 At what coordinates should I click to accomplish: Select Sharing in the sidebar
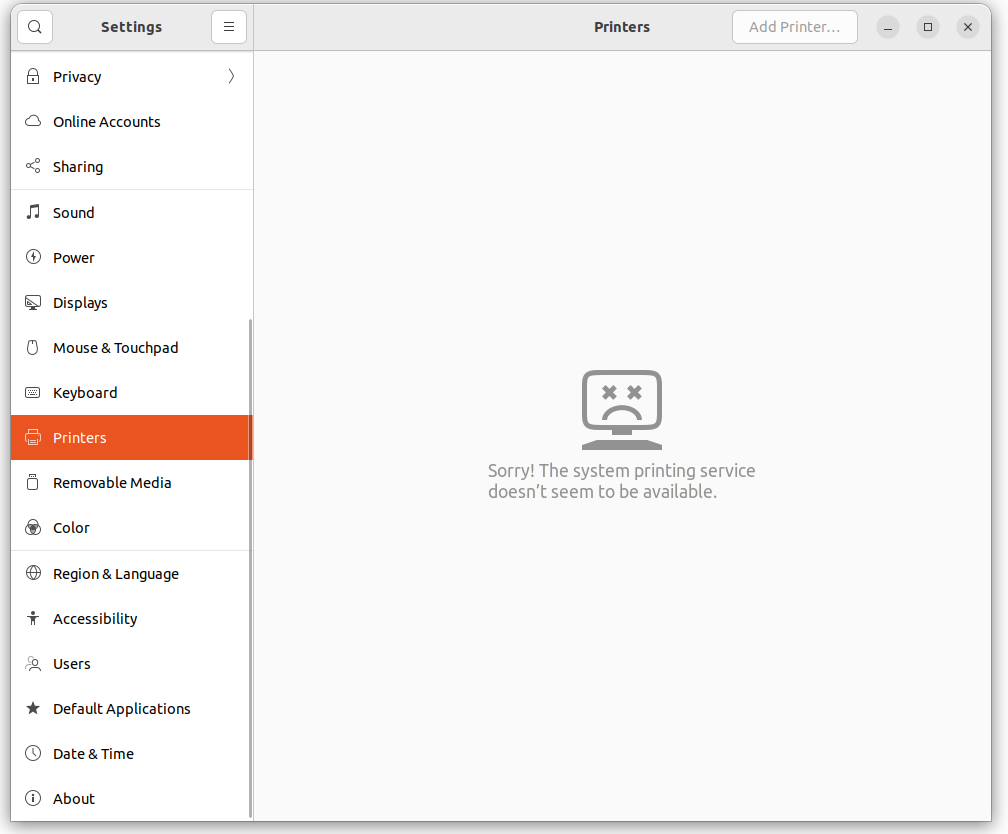[x=132, y=167]
